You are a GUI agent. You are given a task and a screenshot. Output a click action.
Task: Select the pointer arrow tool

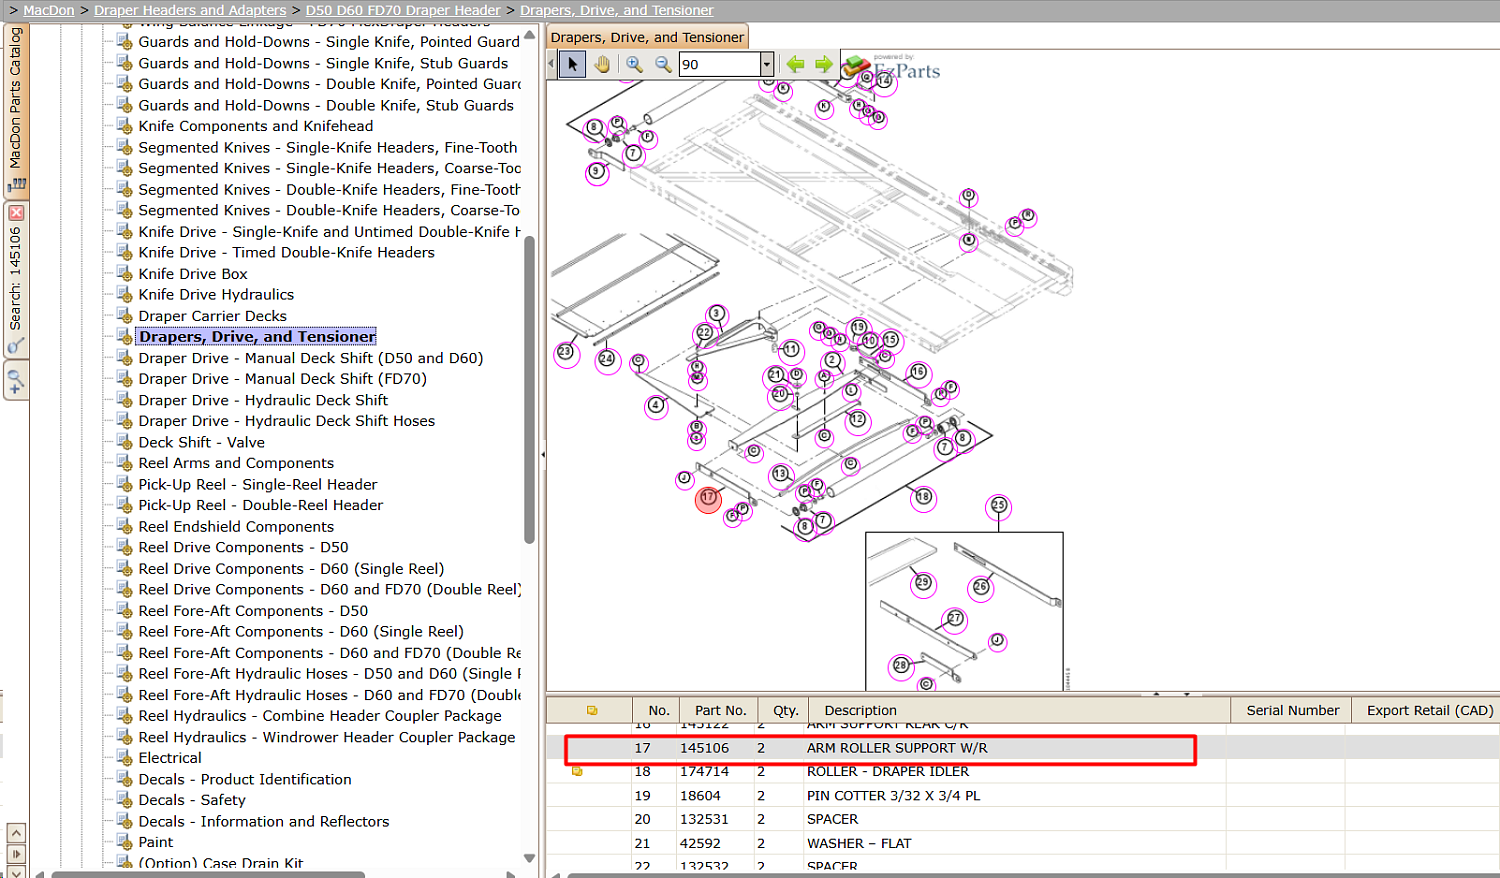[573, 64]
